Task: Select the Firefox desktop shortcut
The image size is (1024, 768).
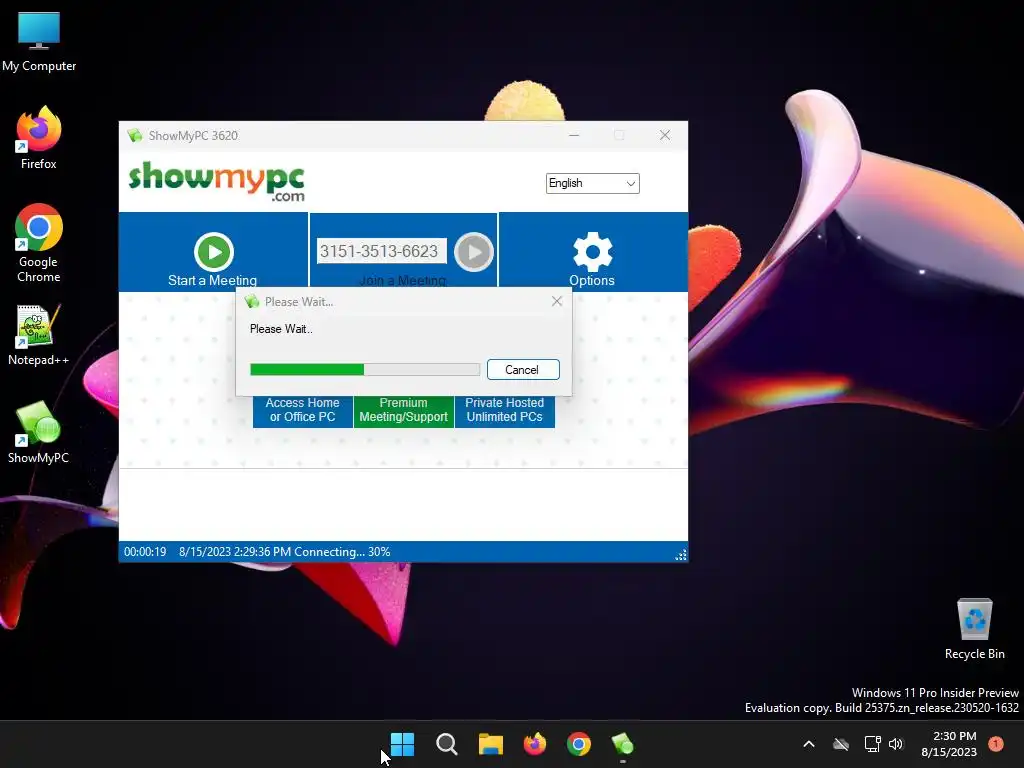Action: click(39, 138)
